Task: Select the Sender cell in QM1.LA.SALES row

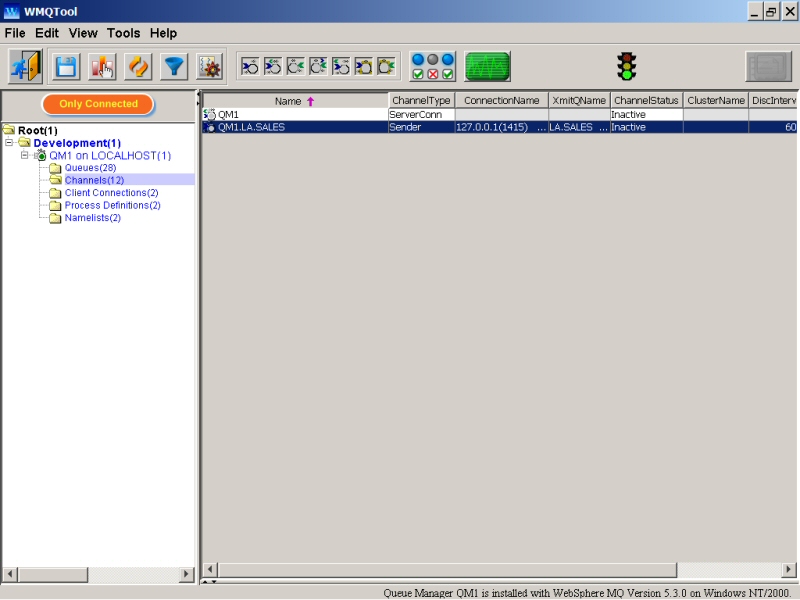Action: (421, 127)
